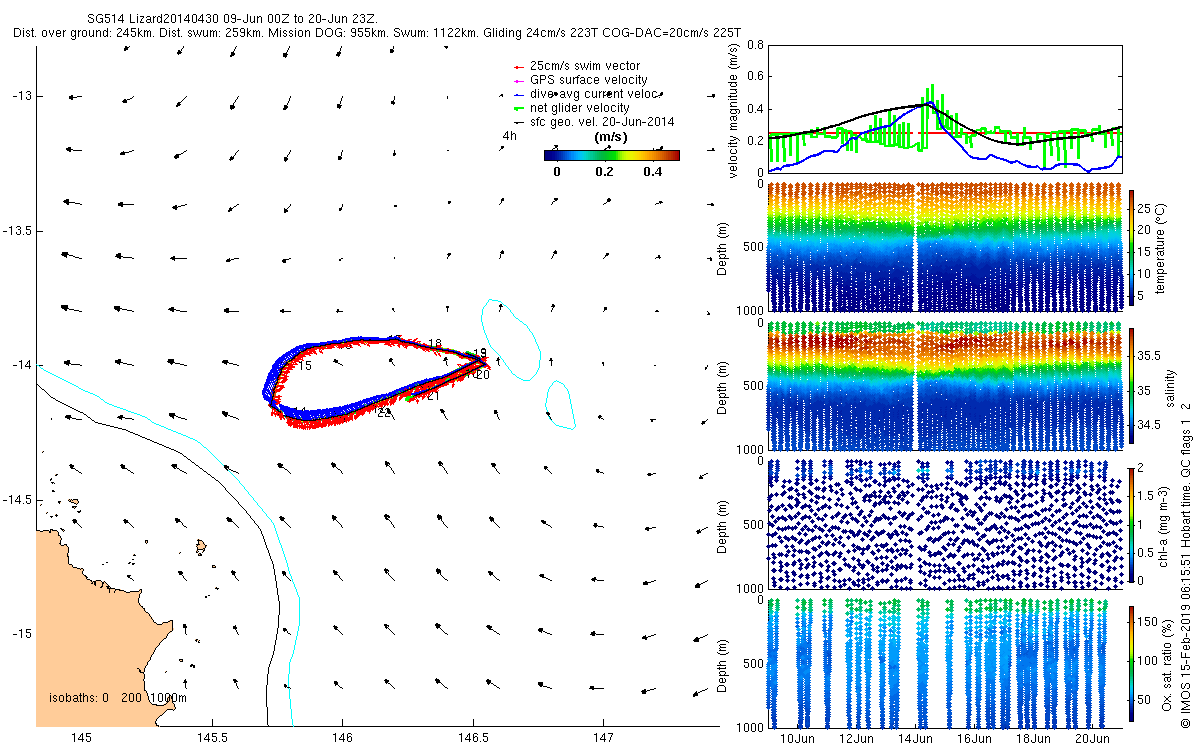Image resolution: width=1200 pixels, height=750 pixels.
Task: Click the '145.5' longitude tick label
Action: pyautogui.click(x=211, y=737)
